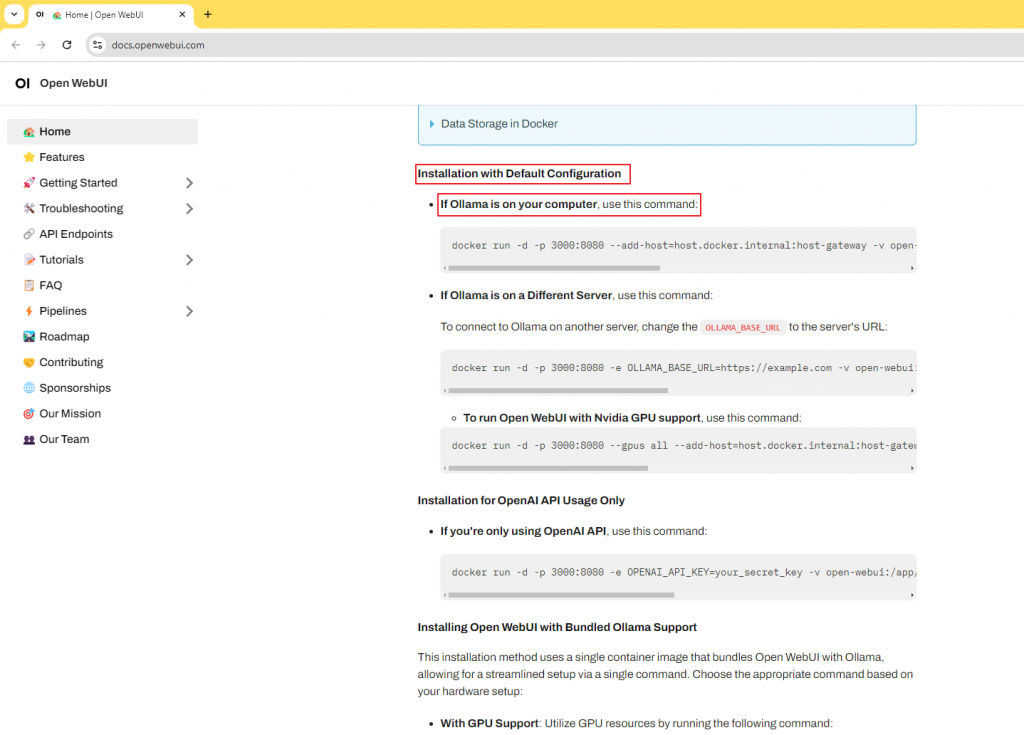Select the Home | Open WebUI browser tab

(x=111, y=14)
